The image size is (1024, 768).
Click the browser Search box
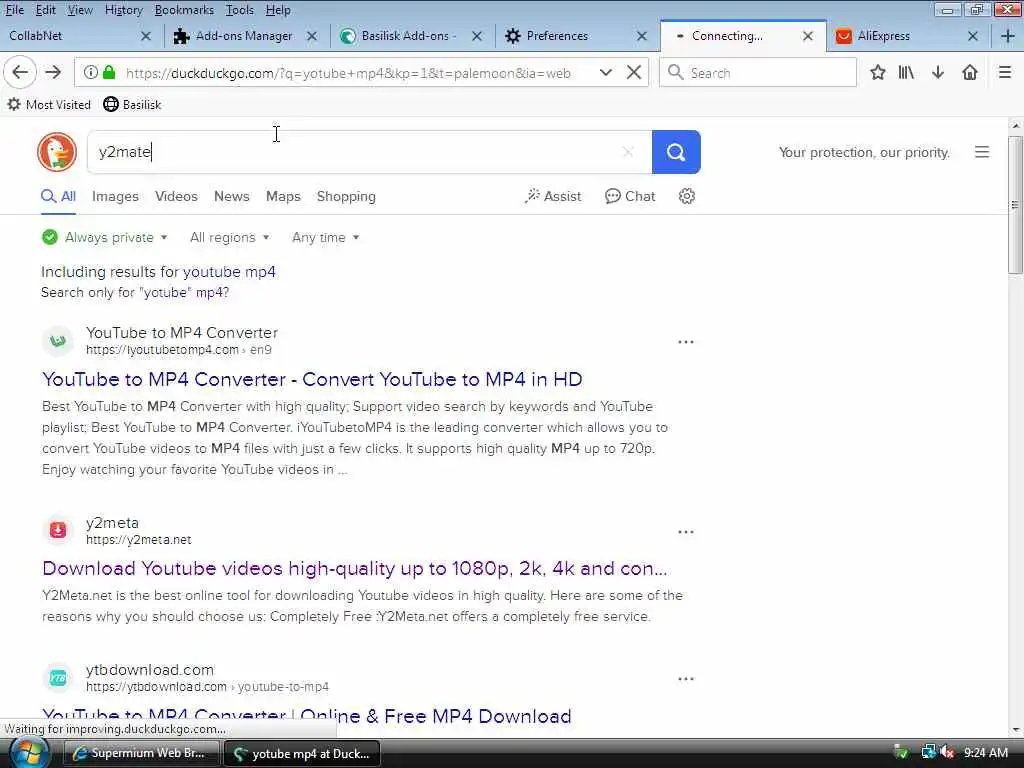[x=758, y=72]
